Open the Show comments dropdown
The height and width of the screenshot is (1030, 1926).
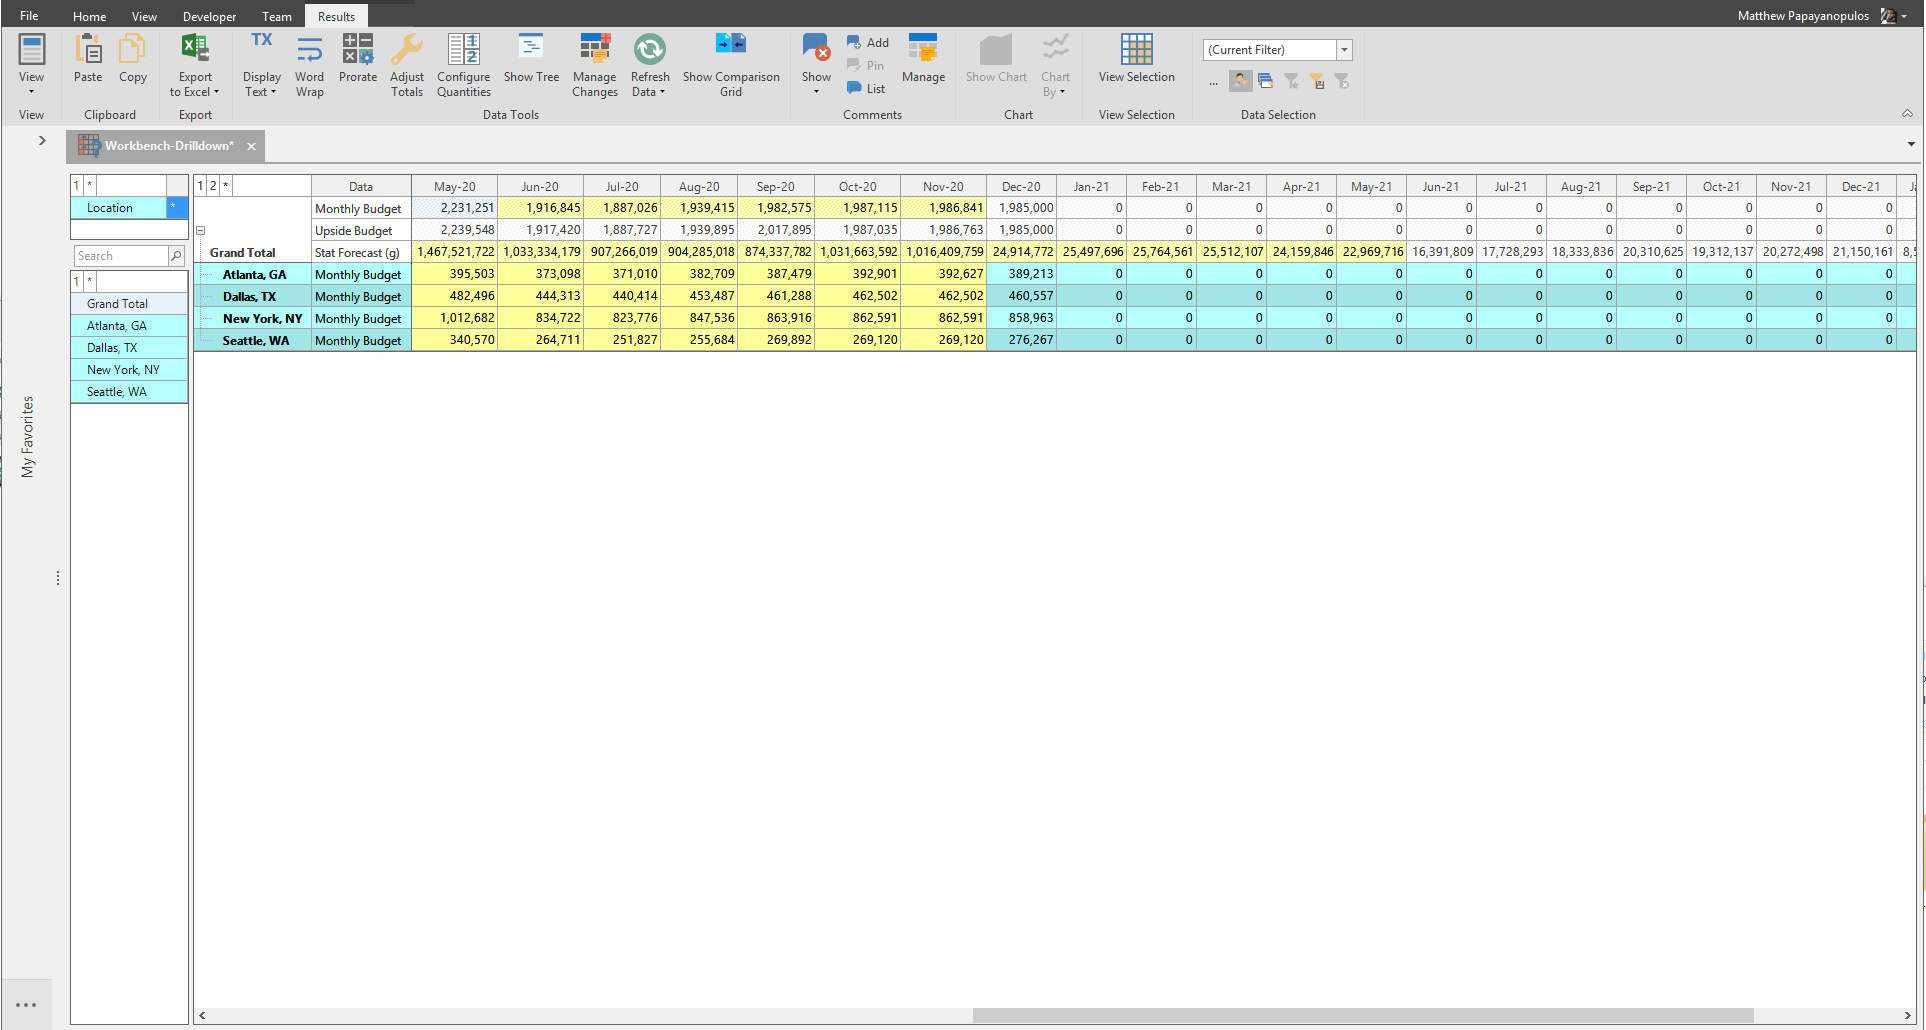816,65
